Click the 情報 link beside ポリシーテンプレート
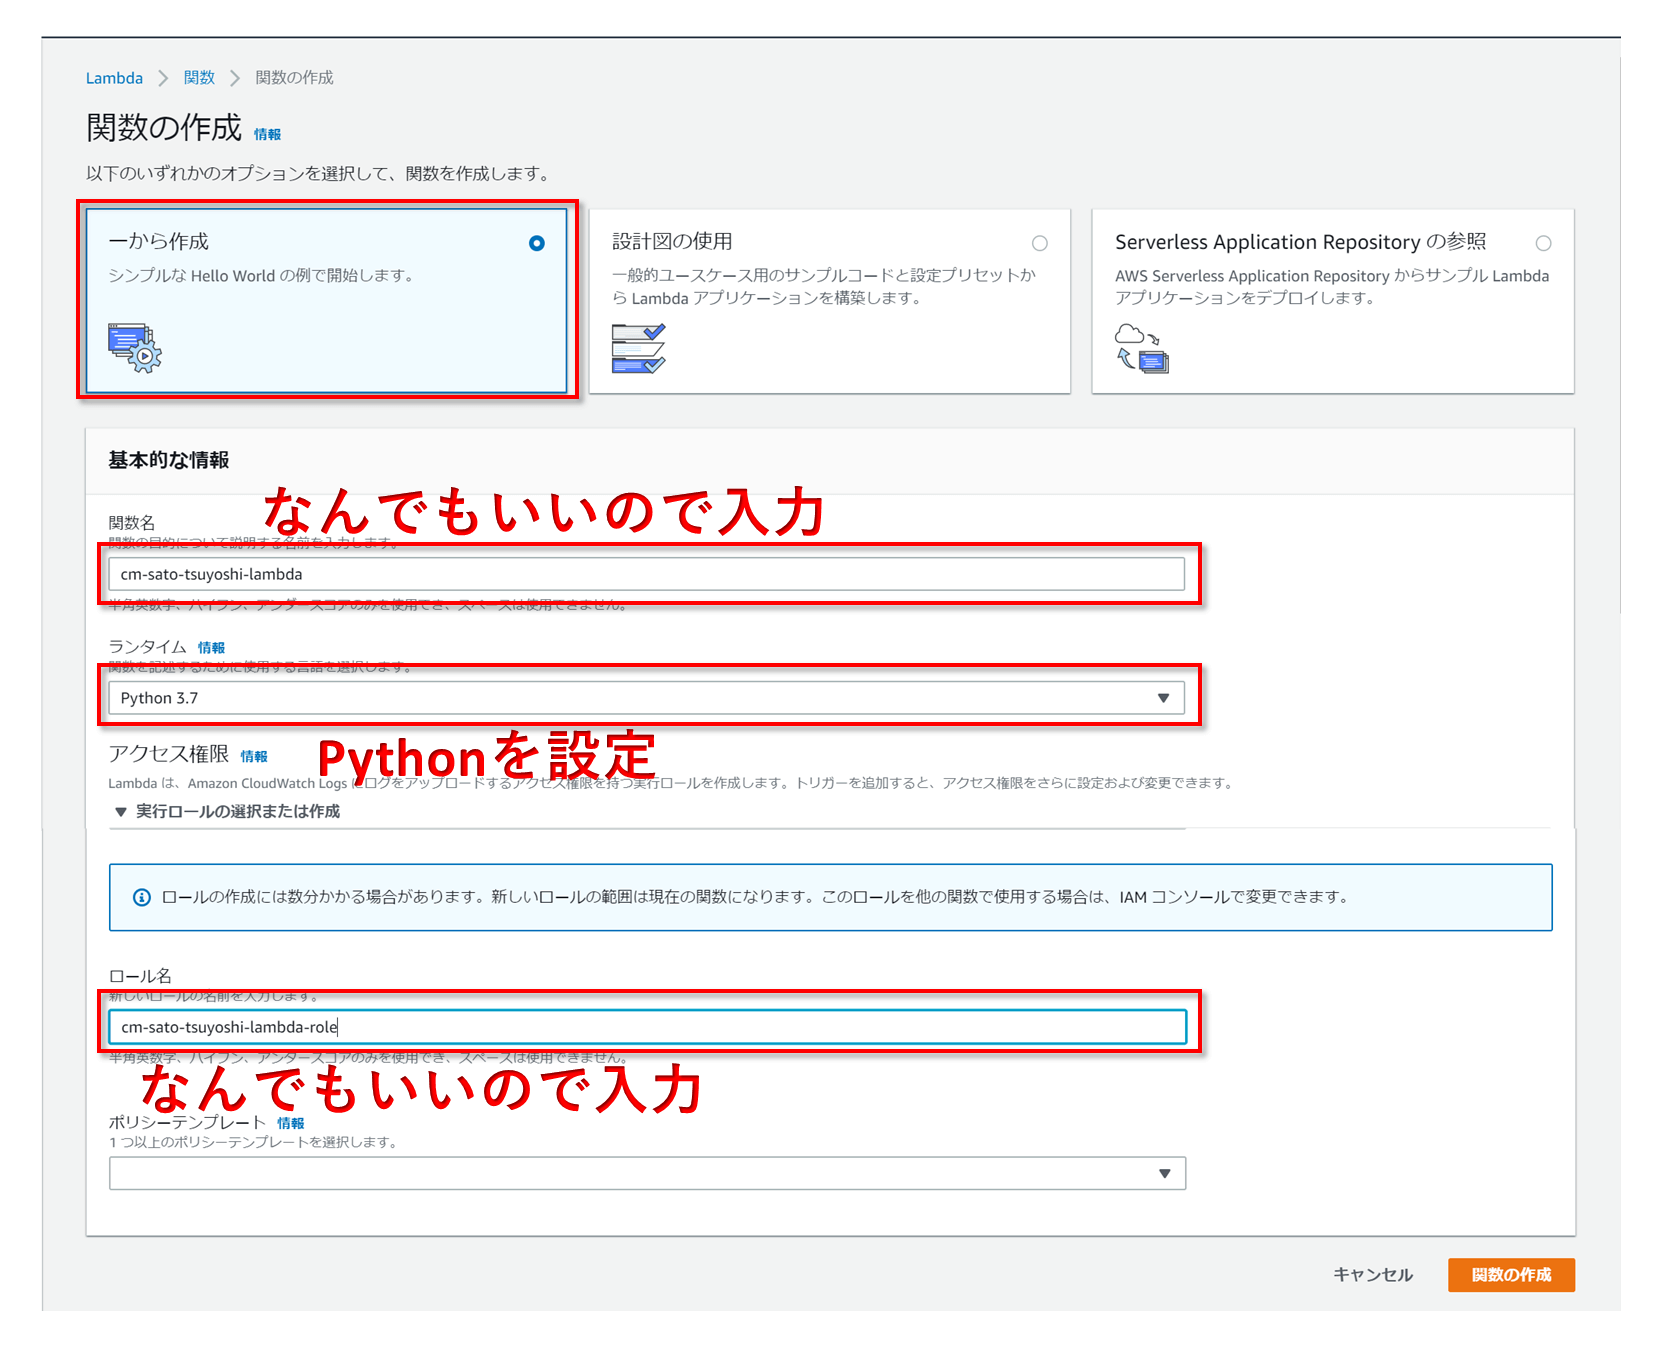 pyautogui.click(x=291, y=1123)
